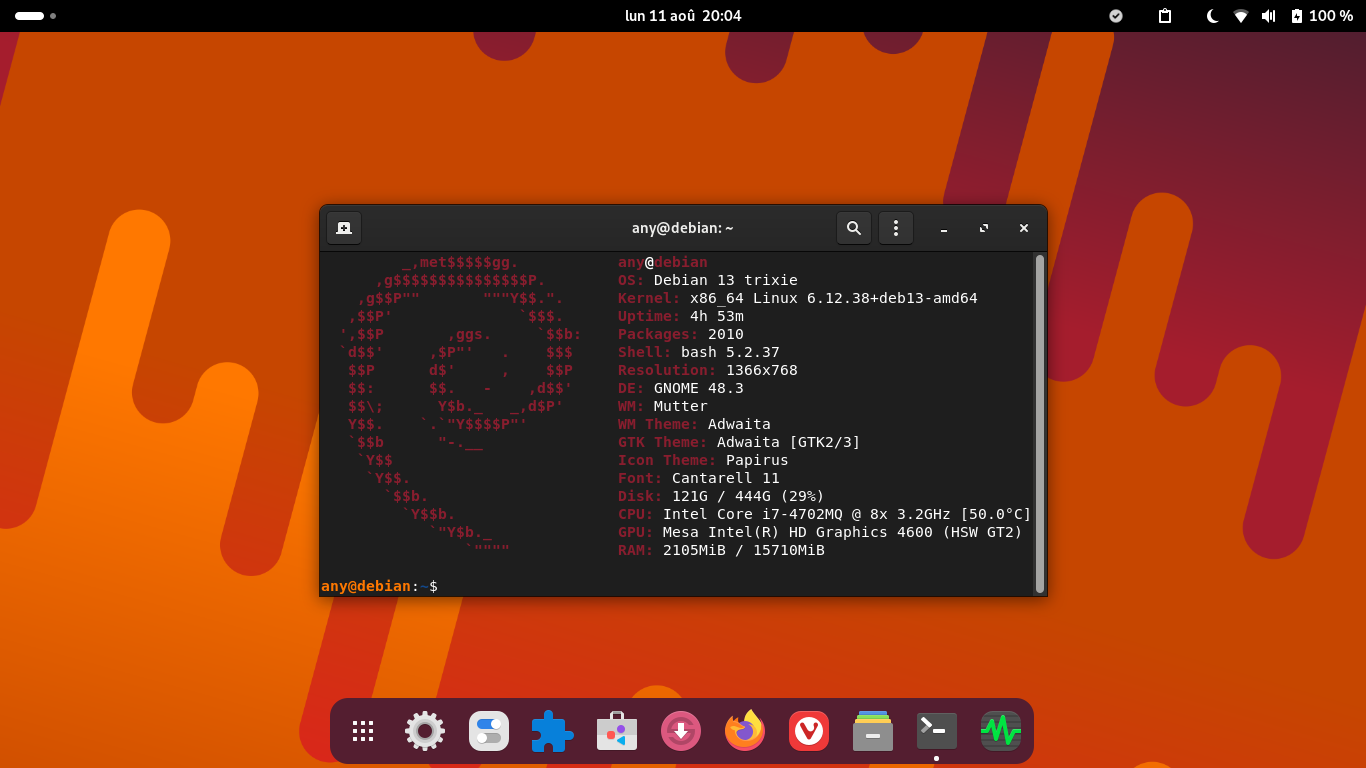
Task: Click the Terminal icon in the dock
Action: (937, 731)
